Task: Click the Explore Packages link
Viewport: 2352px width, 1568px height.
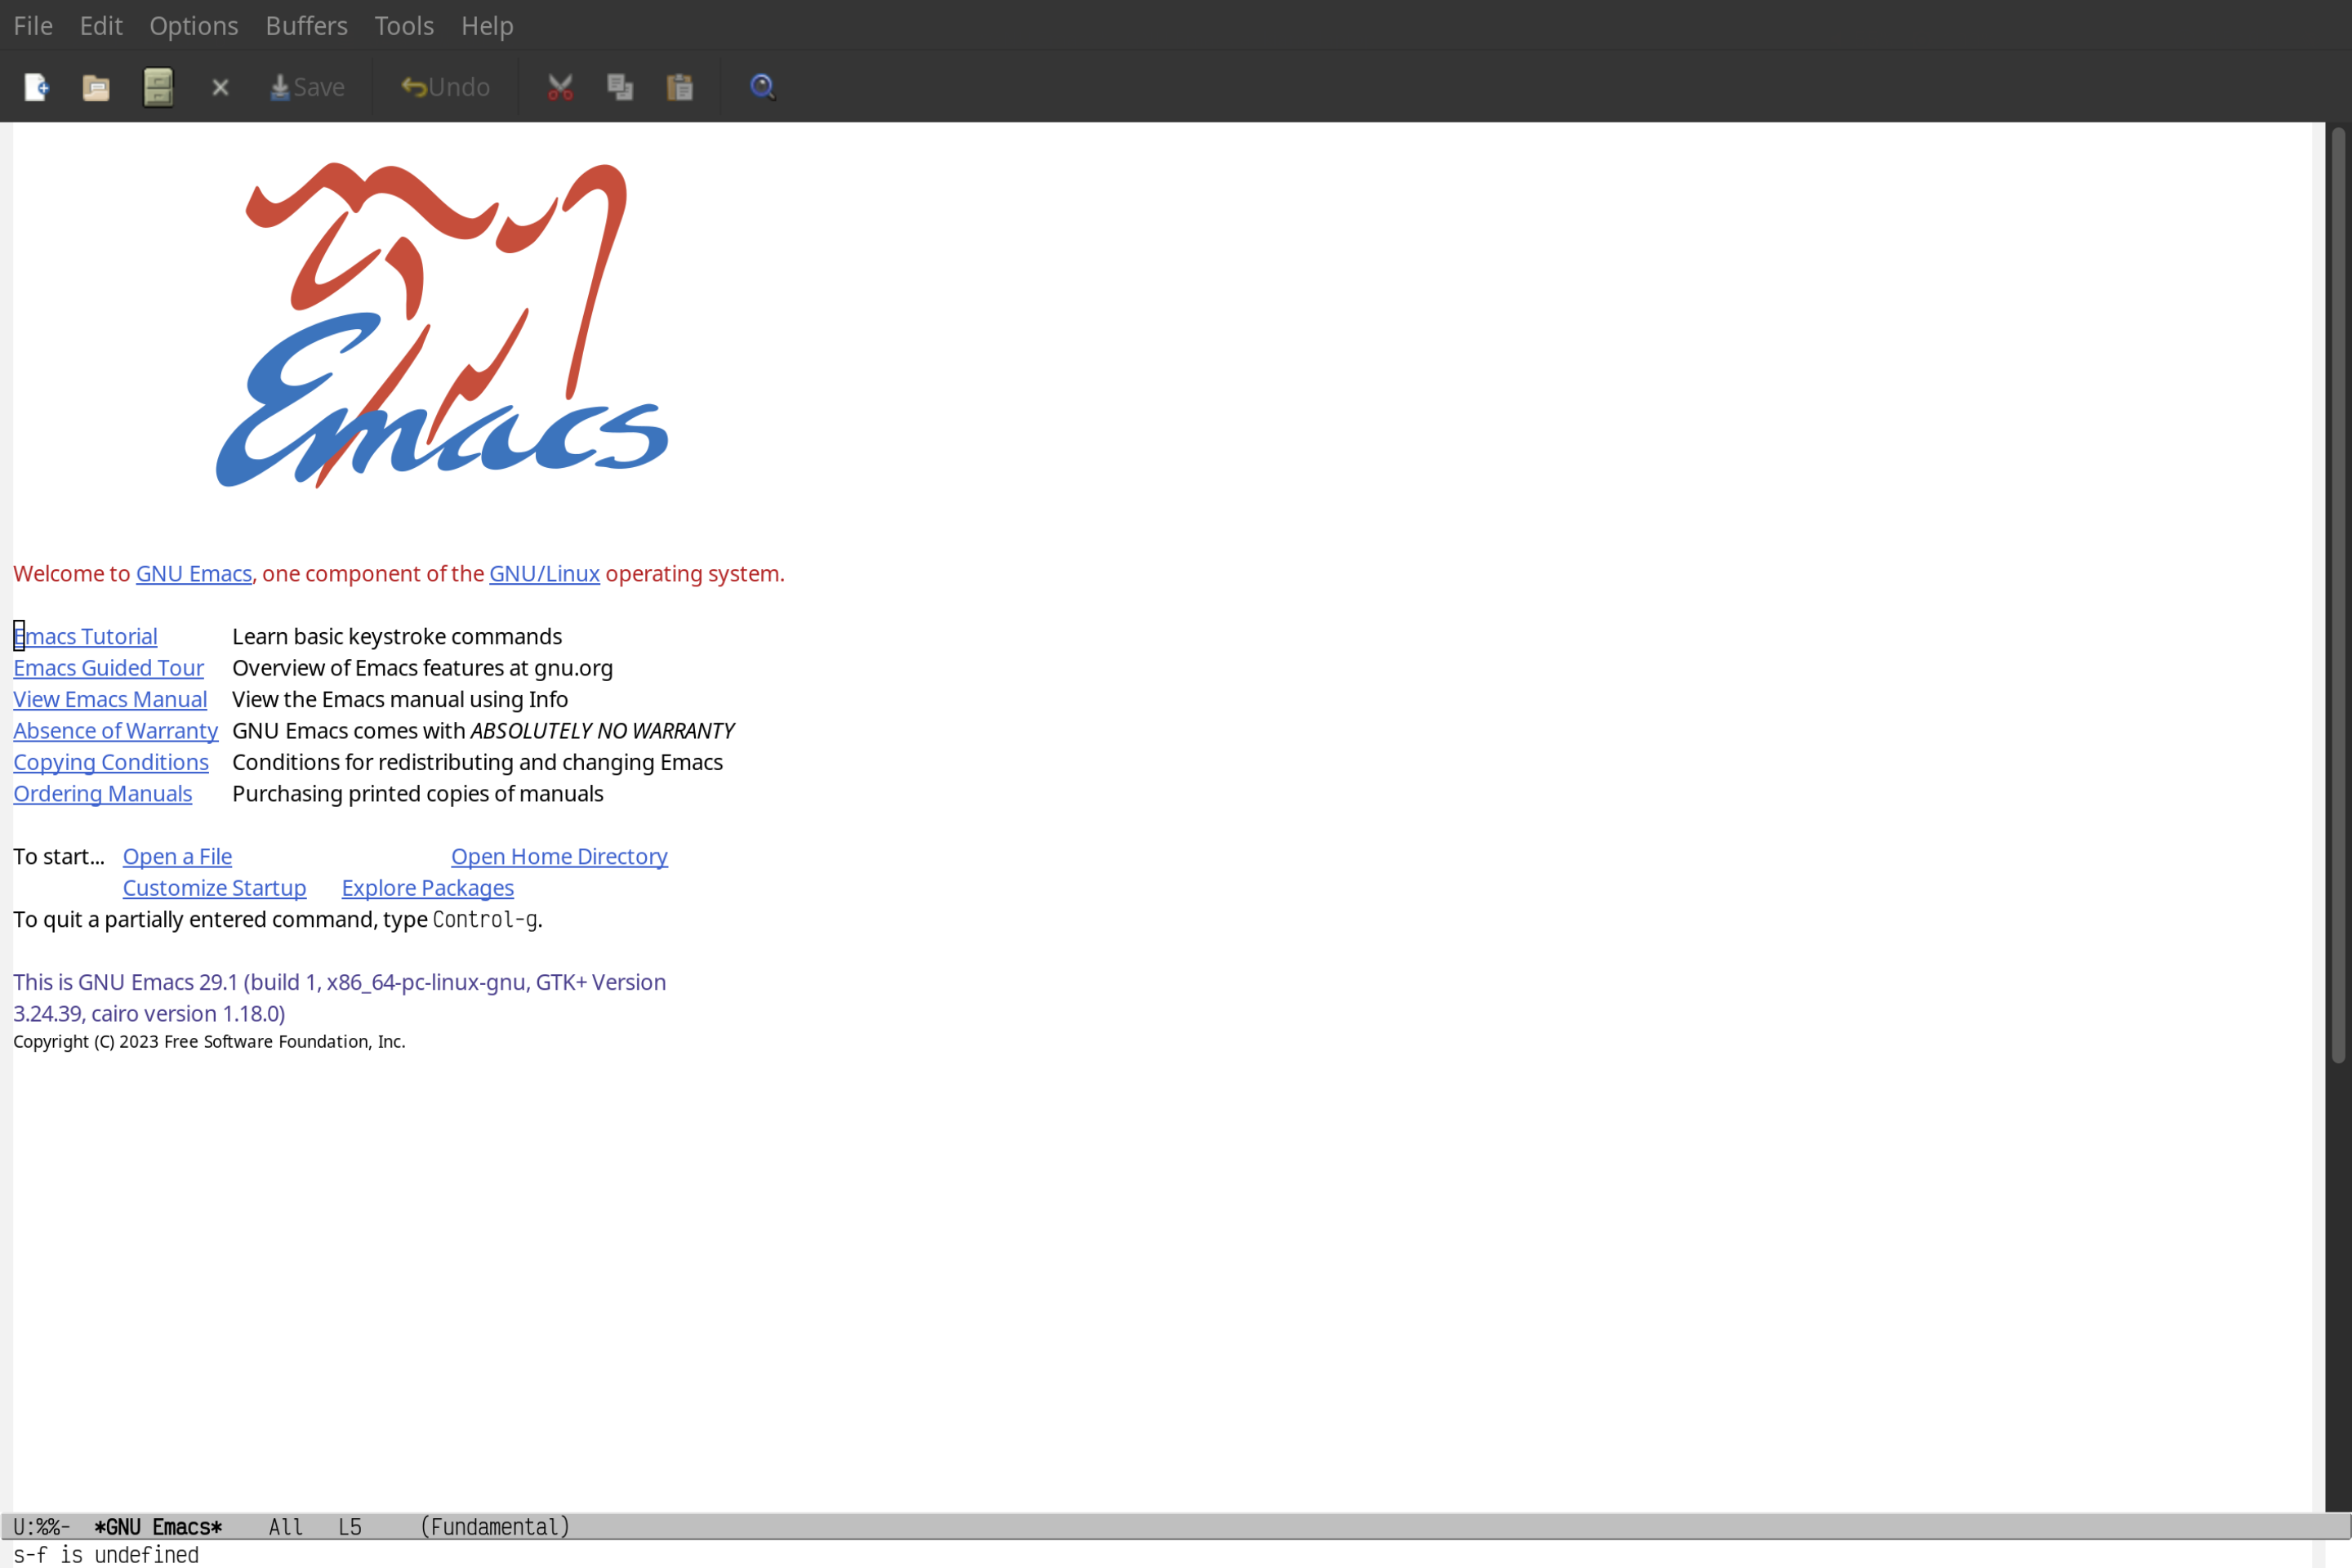Action: coord(427,887)
